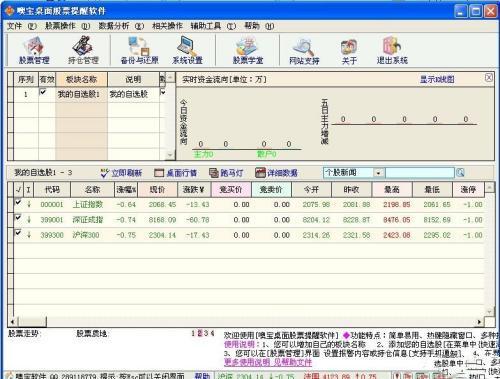Open the 关于 about icon

click(349, 51)
